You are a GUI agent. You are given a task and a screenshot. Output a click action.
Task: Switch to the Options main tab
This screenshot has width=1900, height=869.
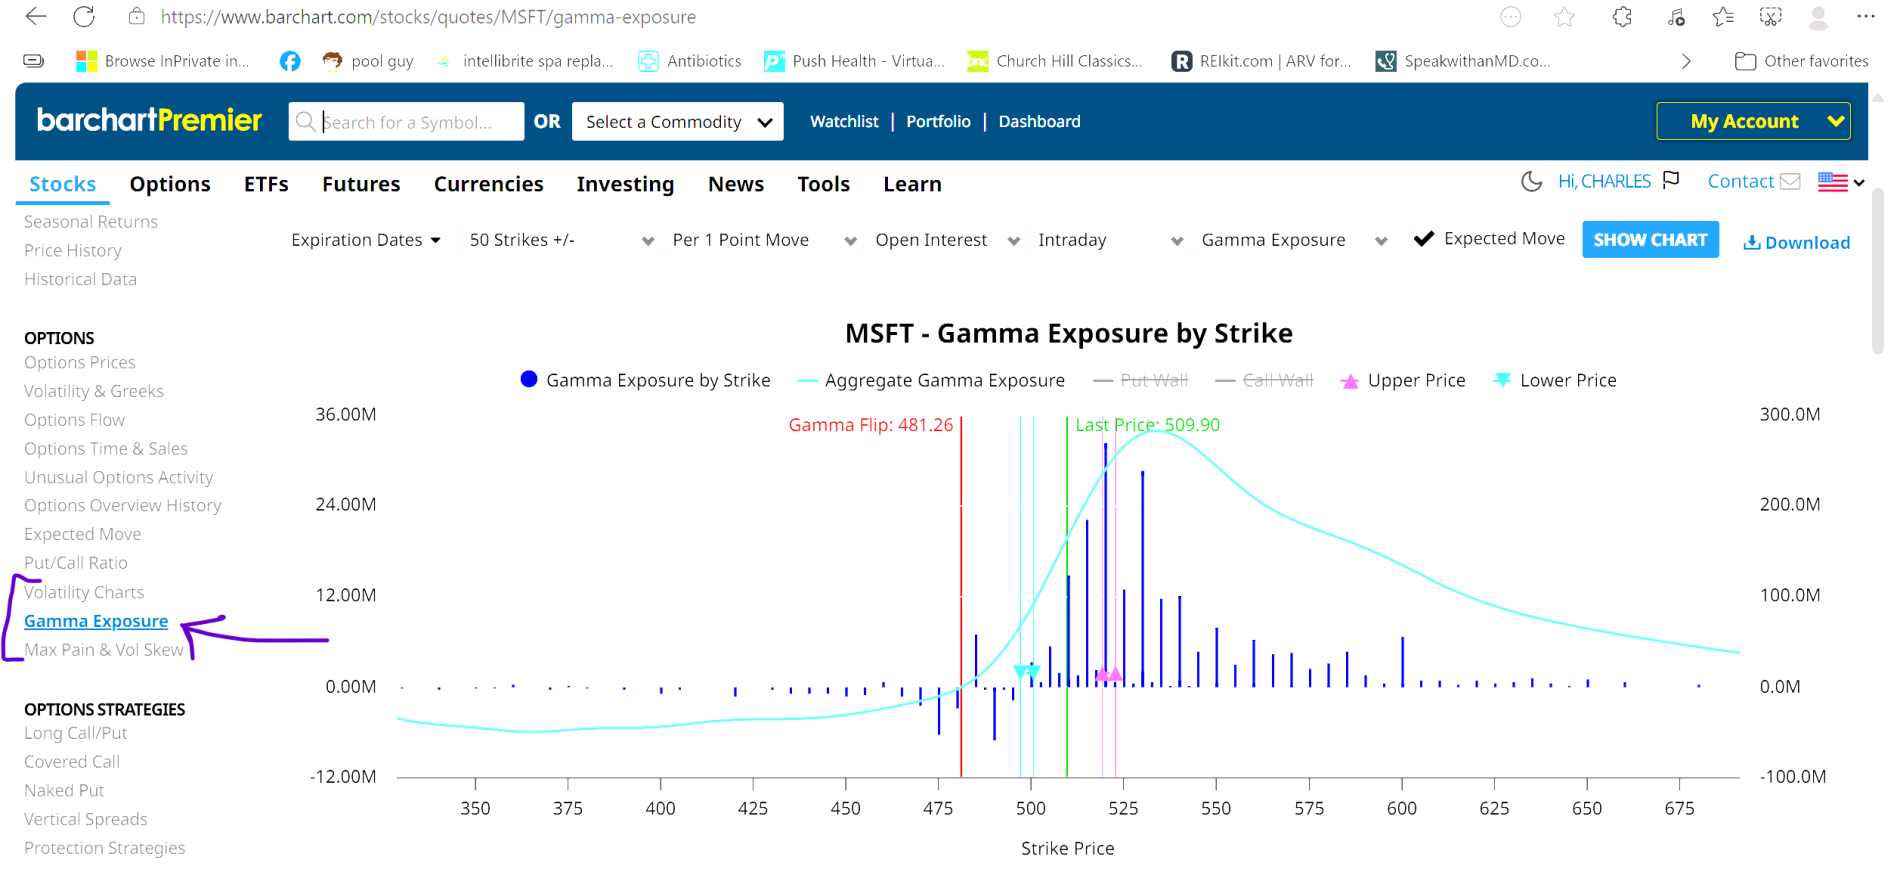pos(170,184)
